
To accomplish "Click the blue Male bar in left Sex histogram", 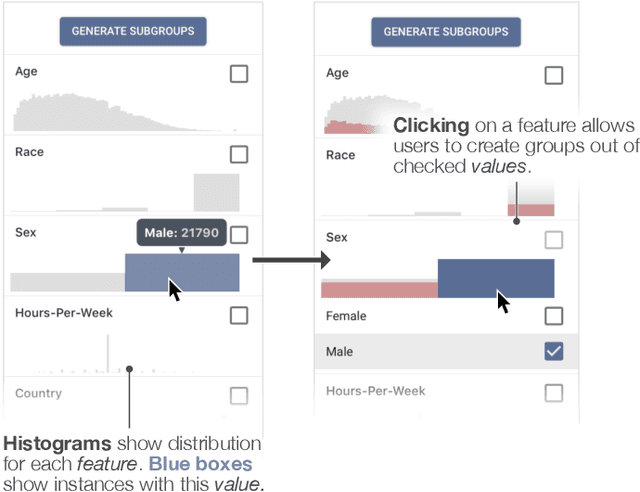I will pyautogui.click(x=182, y=272).
